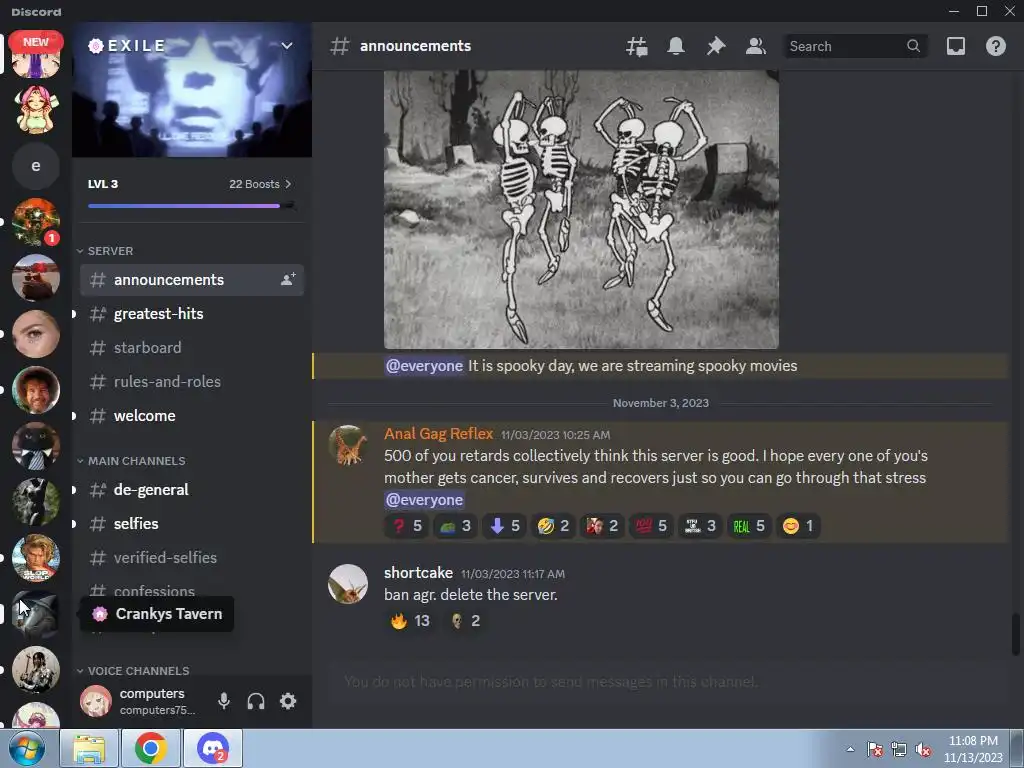Toggle the skull reaction with 2

point(466,620)
